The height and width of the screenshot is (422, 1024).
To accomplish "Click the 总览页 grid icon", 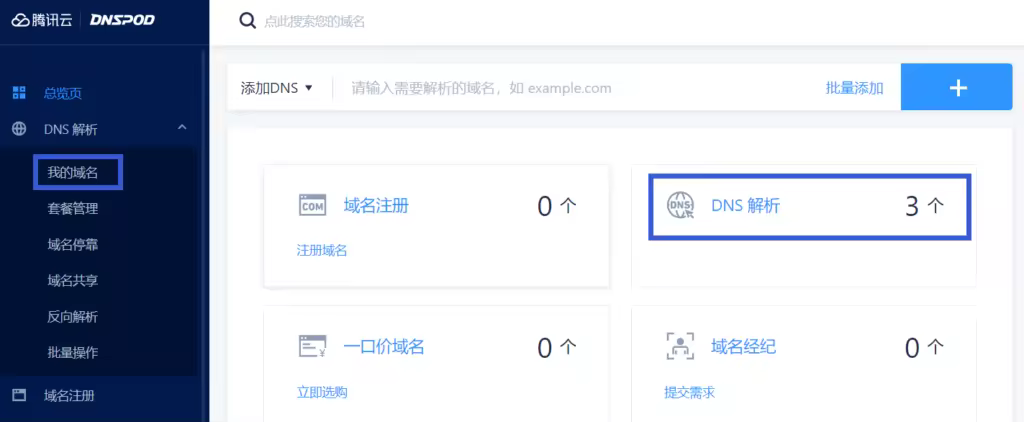I will tap(20, 93).
